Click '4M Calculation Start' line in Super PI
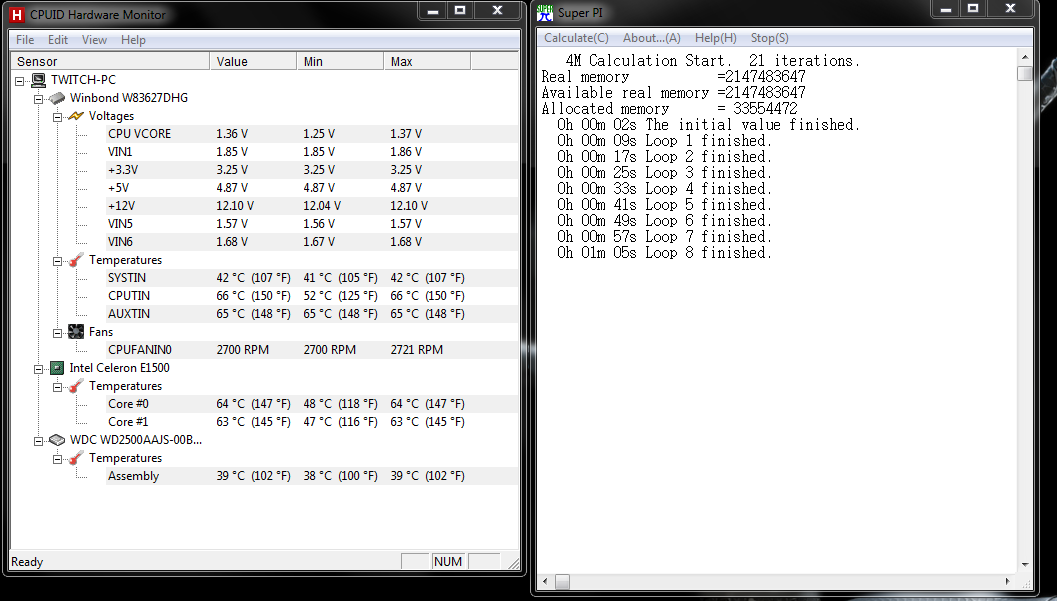Viewport: 1057px width, 601px height. click(x=713, y=61)
